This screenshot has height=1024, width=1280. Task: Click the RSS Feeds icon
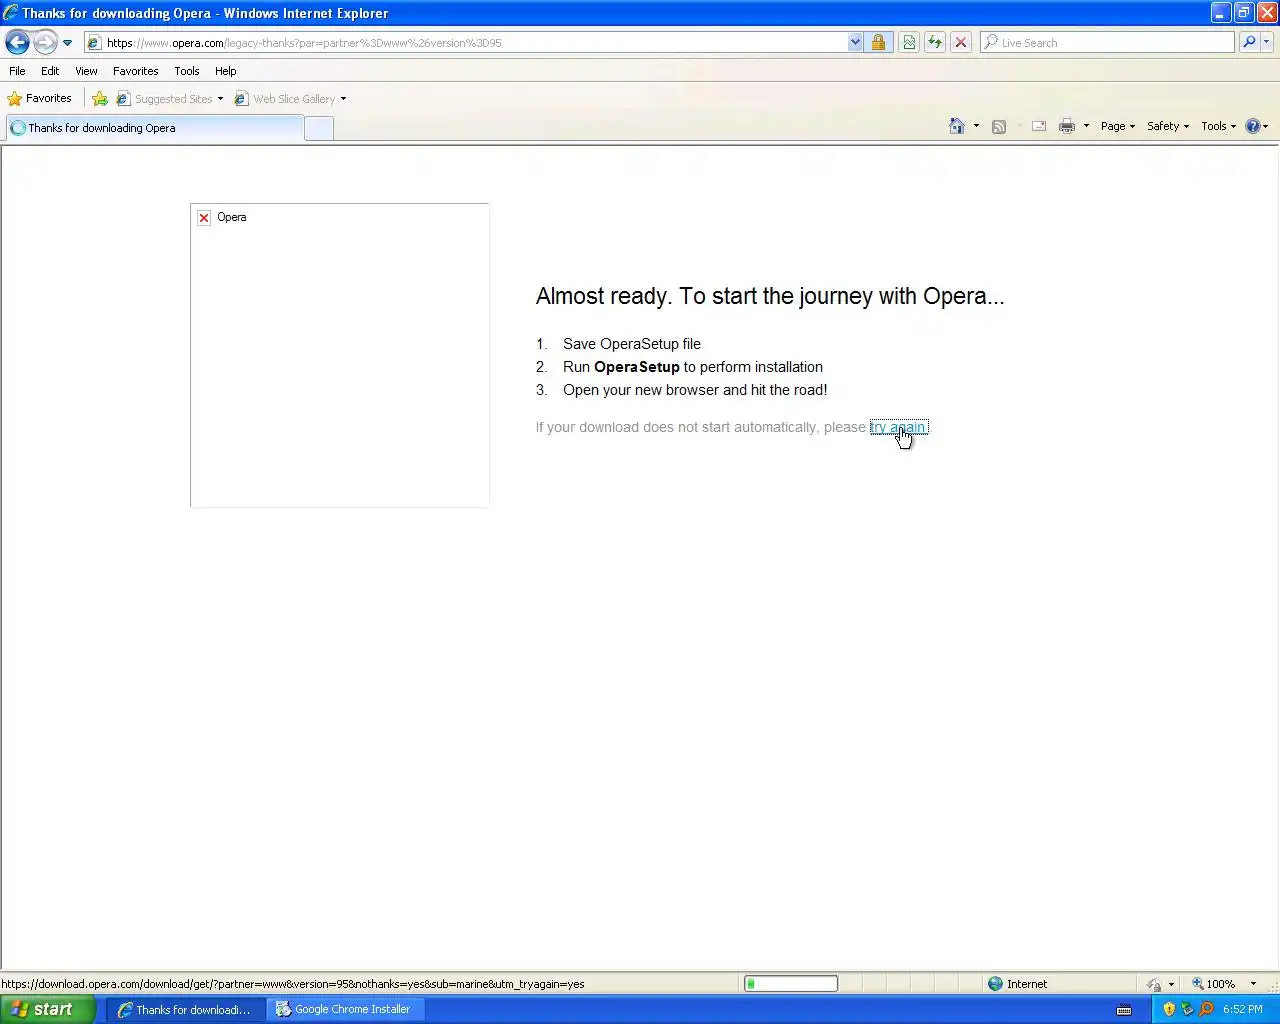point(998,126)
